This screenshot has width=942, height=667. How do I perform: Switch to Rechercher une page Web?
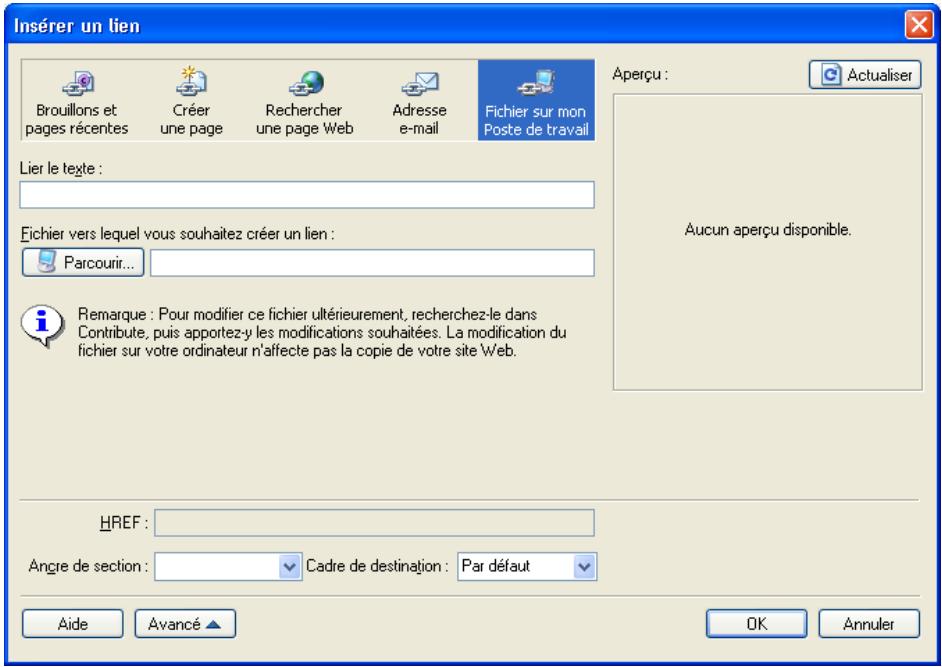coord(304,101)
